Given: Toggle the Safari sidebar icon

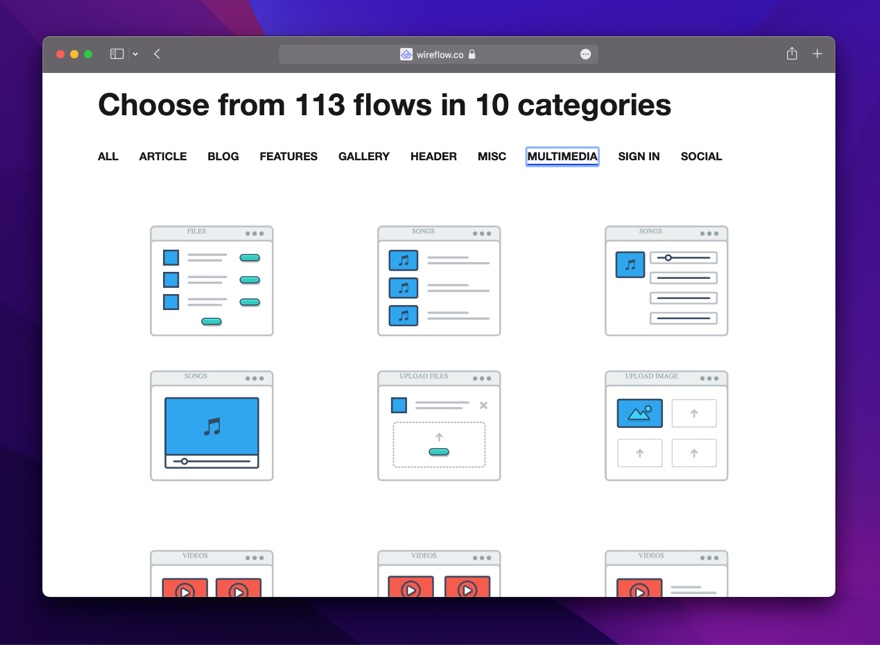Looking at the screenshot, I should [117, 54].
